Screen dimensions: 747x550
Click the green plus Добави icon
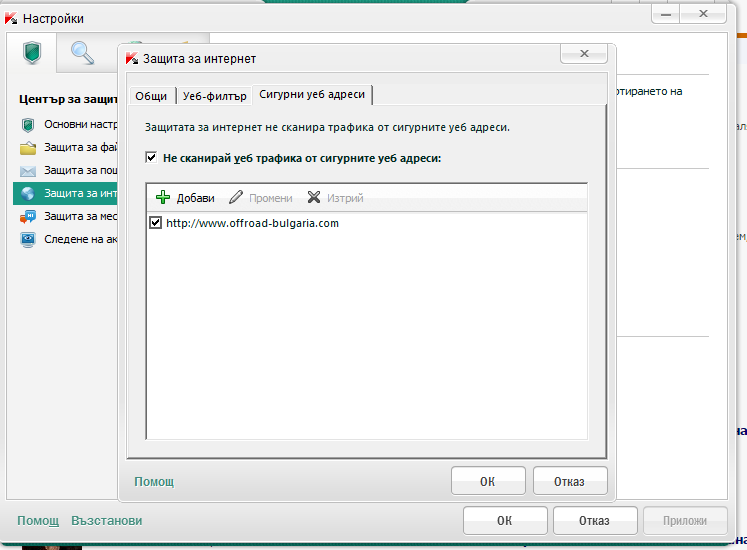[x=163, y=197]
